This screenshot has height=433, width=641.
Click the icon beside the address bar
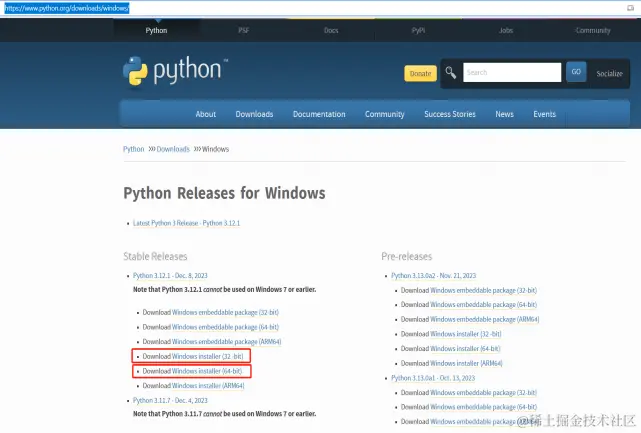tap(630, 8)
